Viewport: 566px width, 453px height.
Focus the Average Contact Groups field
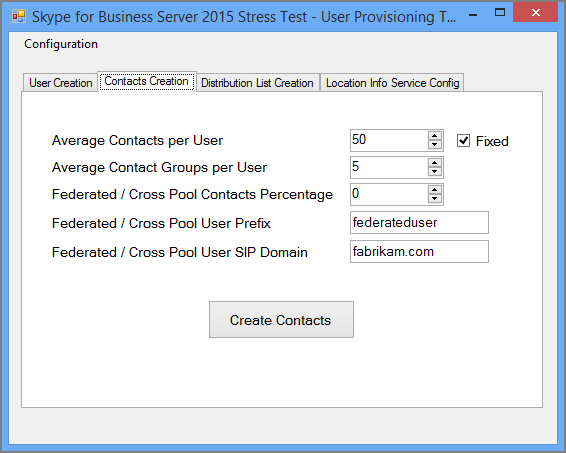(x=389, y=167)
